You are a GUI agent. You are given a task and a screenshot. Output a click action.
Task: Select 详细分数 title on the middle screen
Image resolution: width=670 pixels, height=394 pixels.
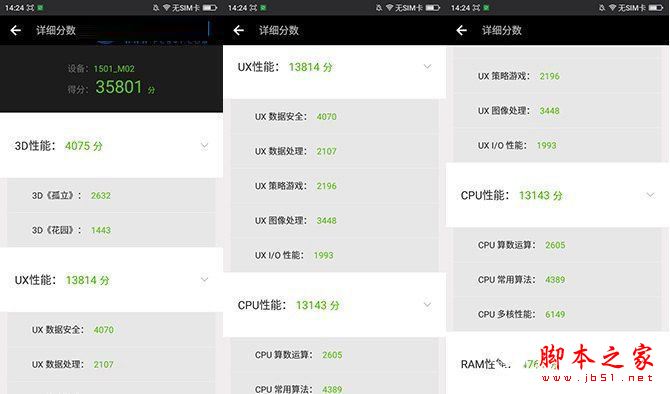(279, 30)
